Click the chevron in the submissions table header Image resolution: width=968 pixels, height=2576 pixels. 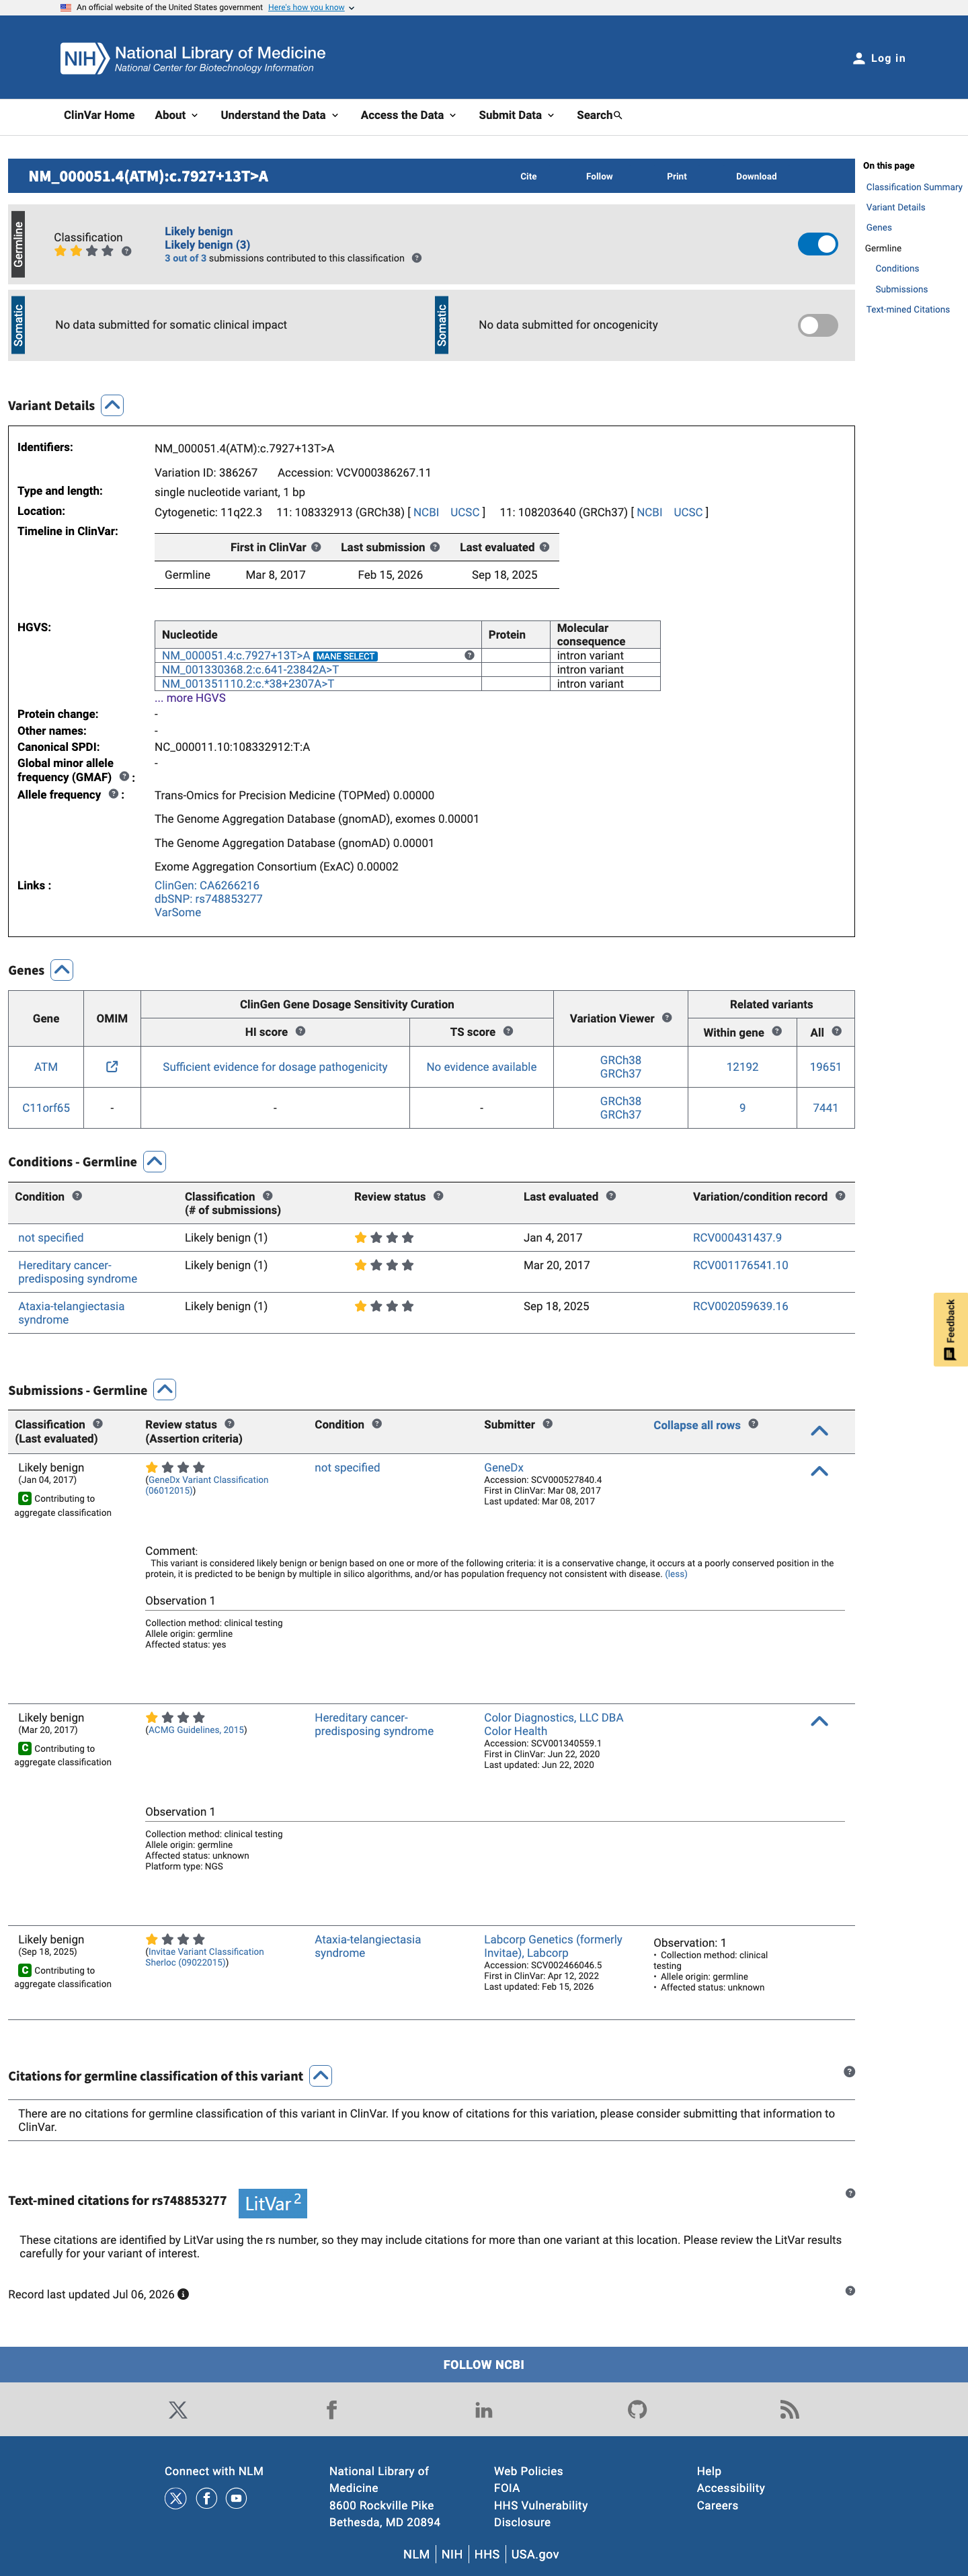[819, 1431]
